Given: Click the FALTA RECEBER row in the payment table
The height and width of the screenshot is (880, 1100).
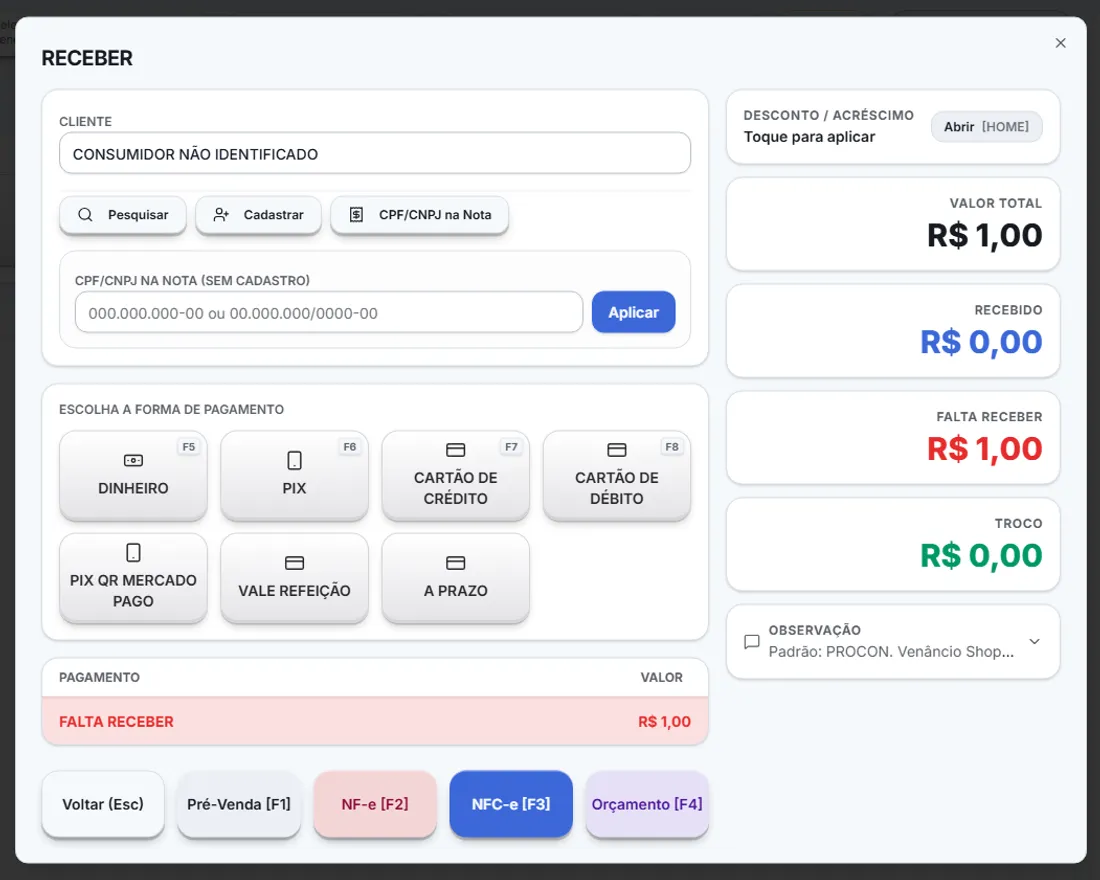Looking at the screenshot, I should pyautogui.click(x=375, y=721).
